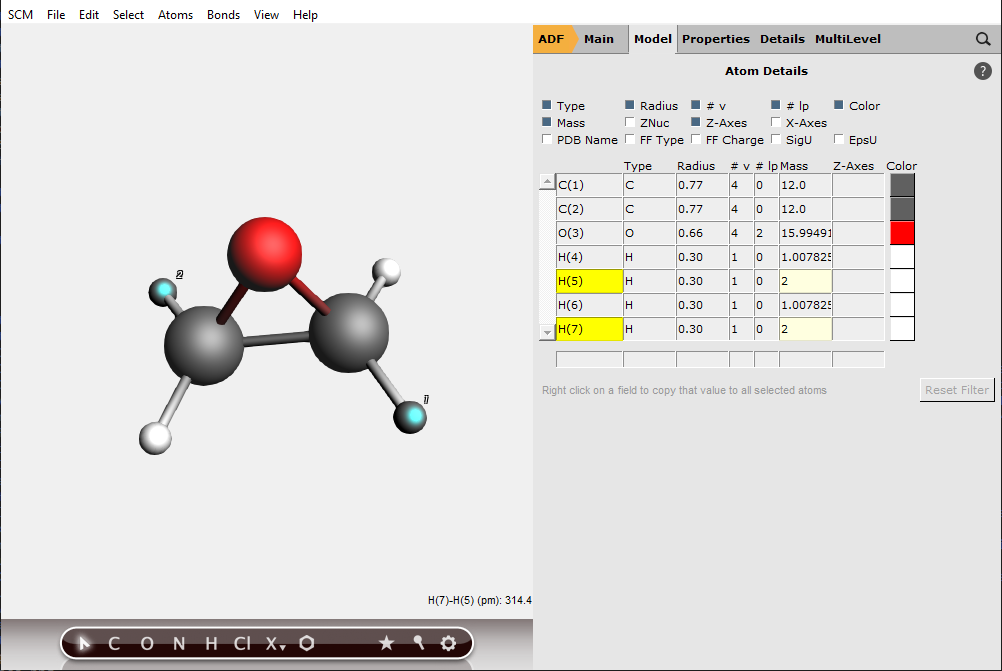Click the atom table scroll-down arrow
This screenshot has height=671, width=1002.
point(546,331)
